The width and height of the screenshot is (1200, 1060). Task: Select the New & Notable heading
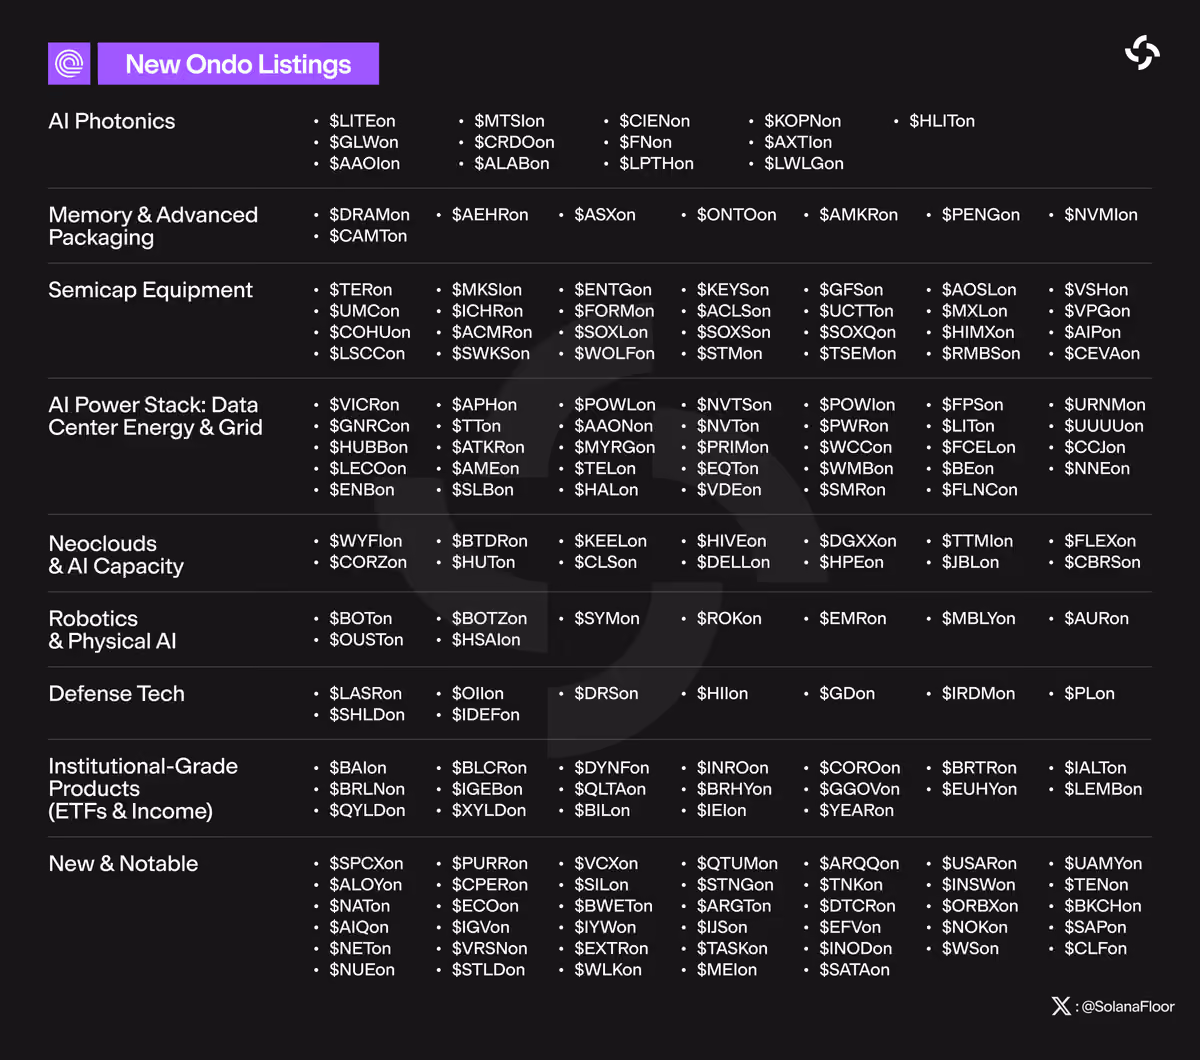pos(123,864)
